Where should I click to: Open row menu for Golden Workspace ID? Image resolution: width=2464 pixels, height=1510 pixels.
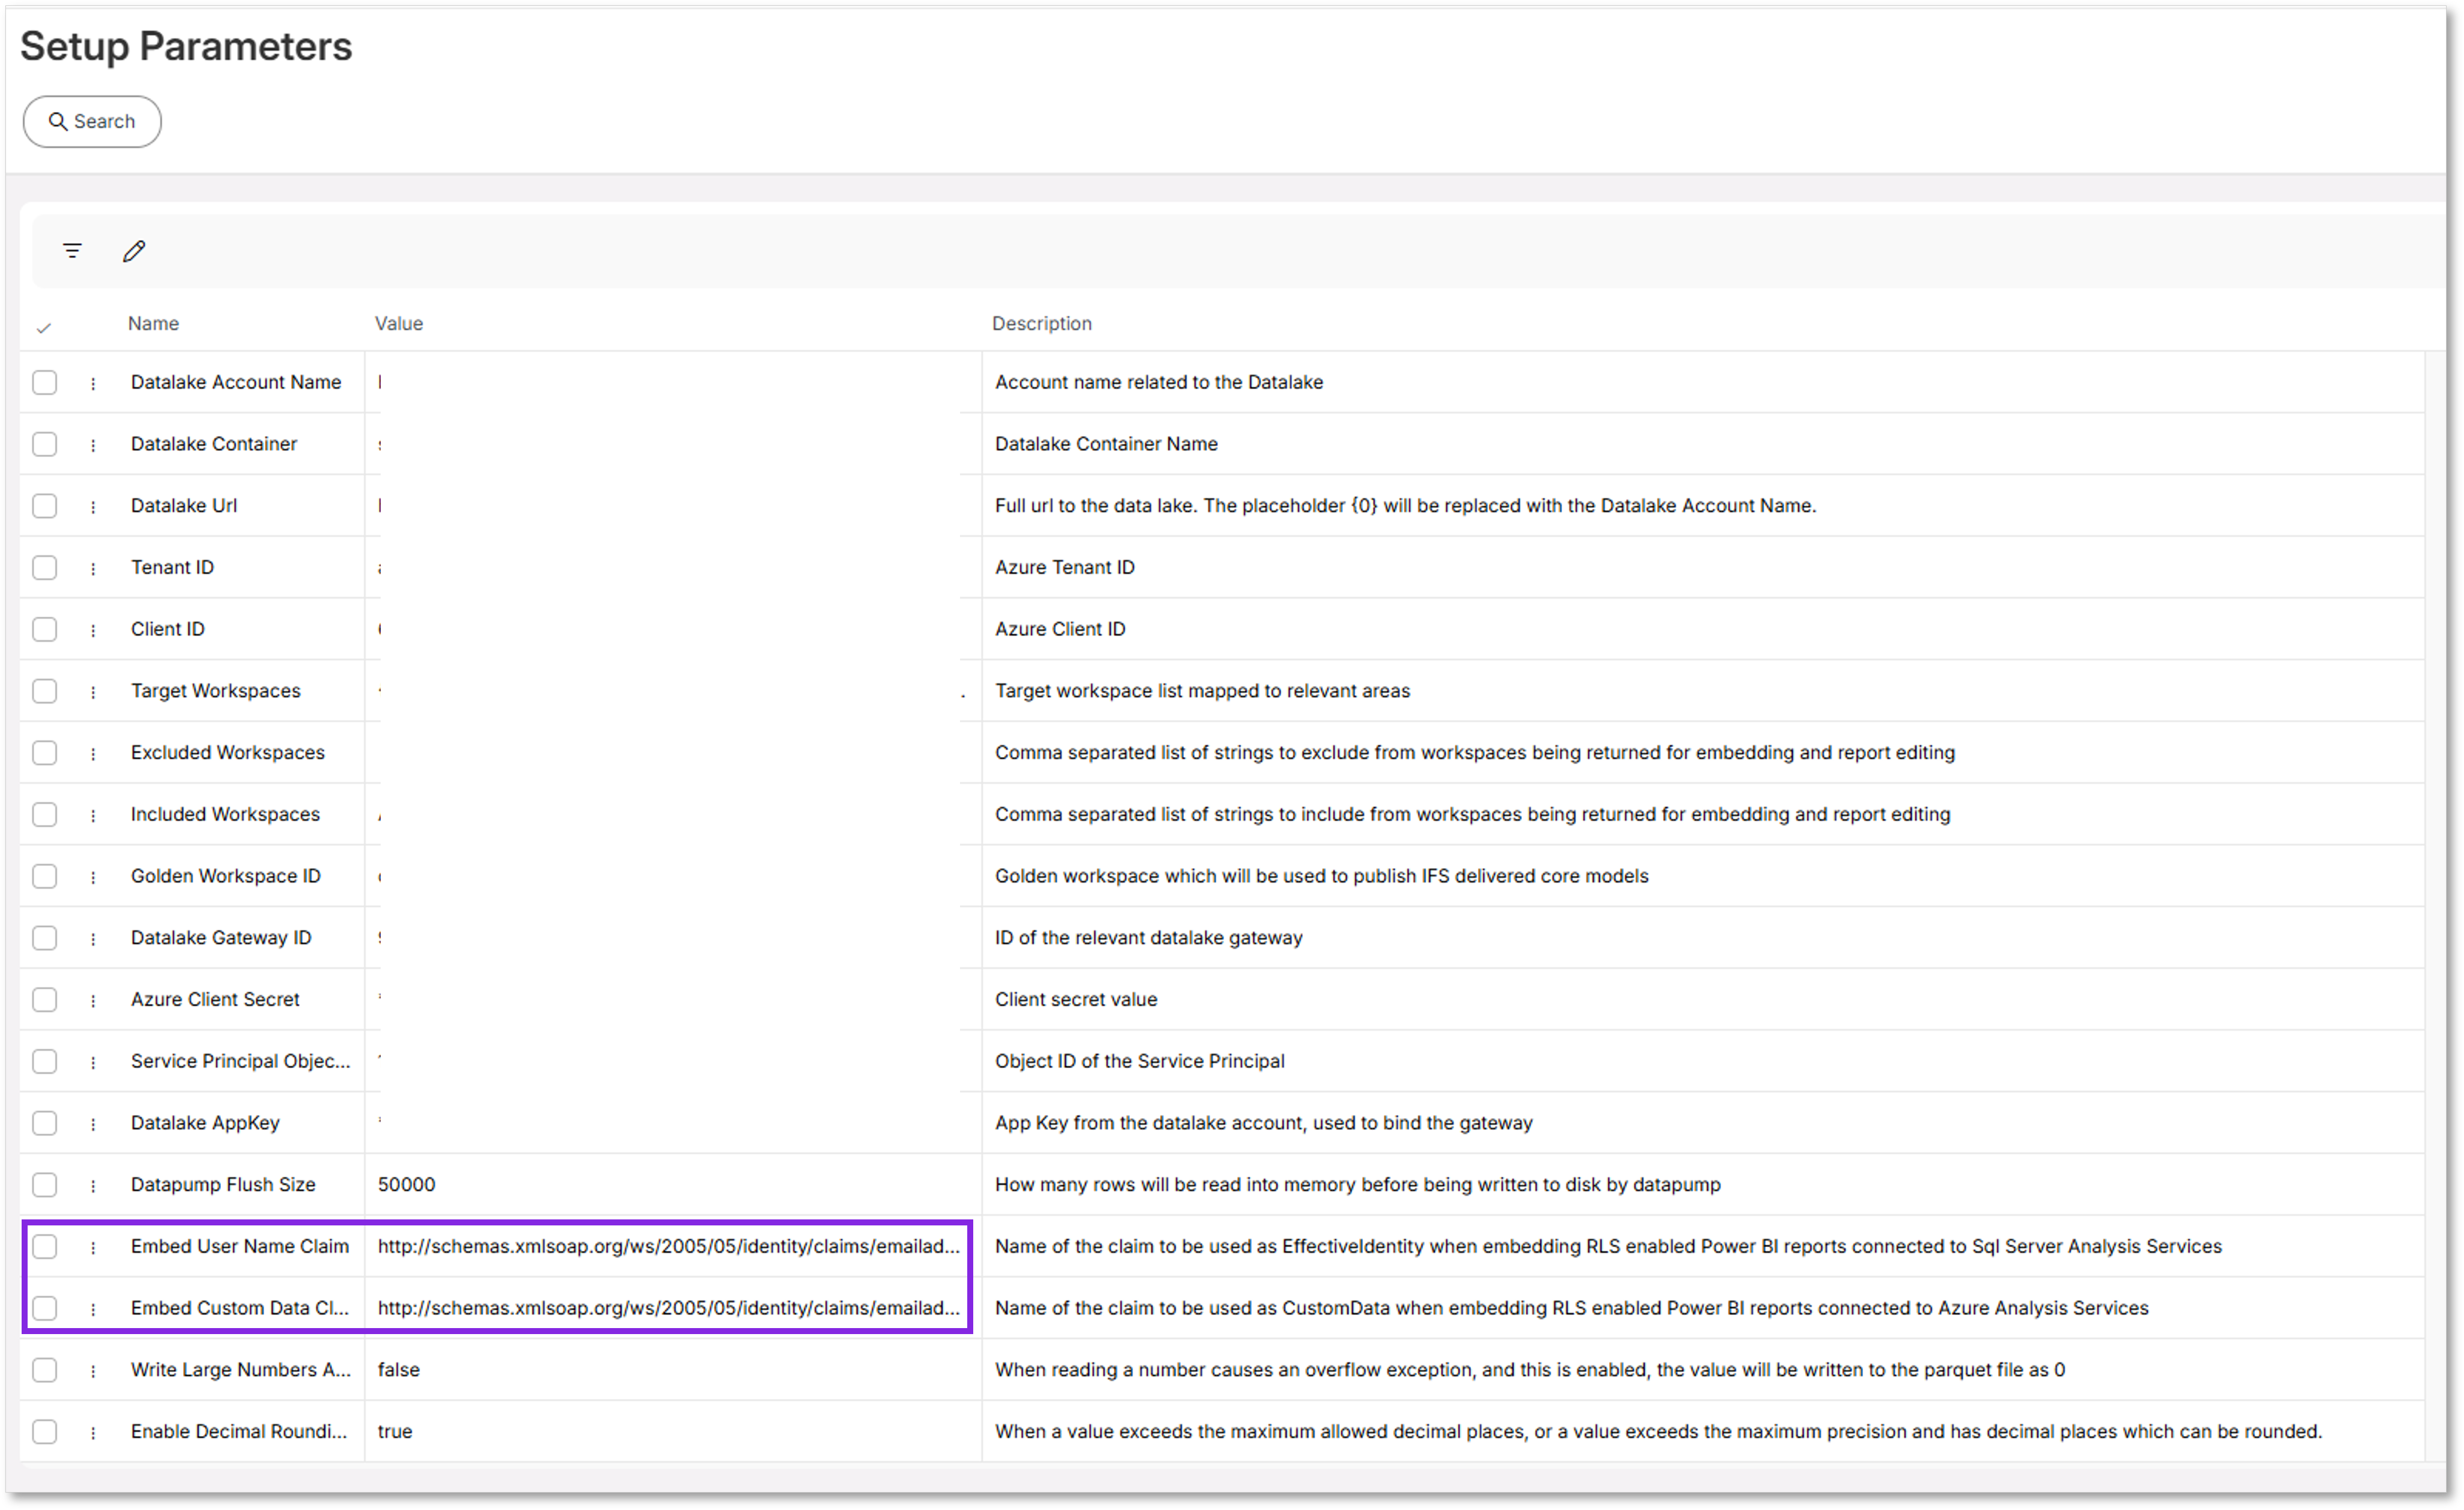tap(93, 877)
